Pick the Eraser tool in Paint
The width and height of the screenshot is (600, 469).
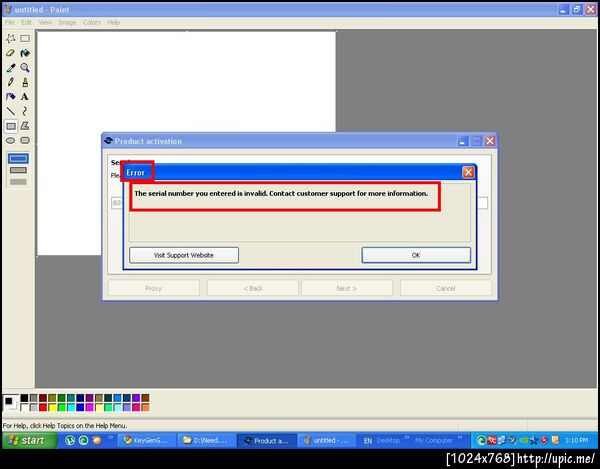pos(11,53)
